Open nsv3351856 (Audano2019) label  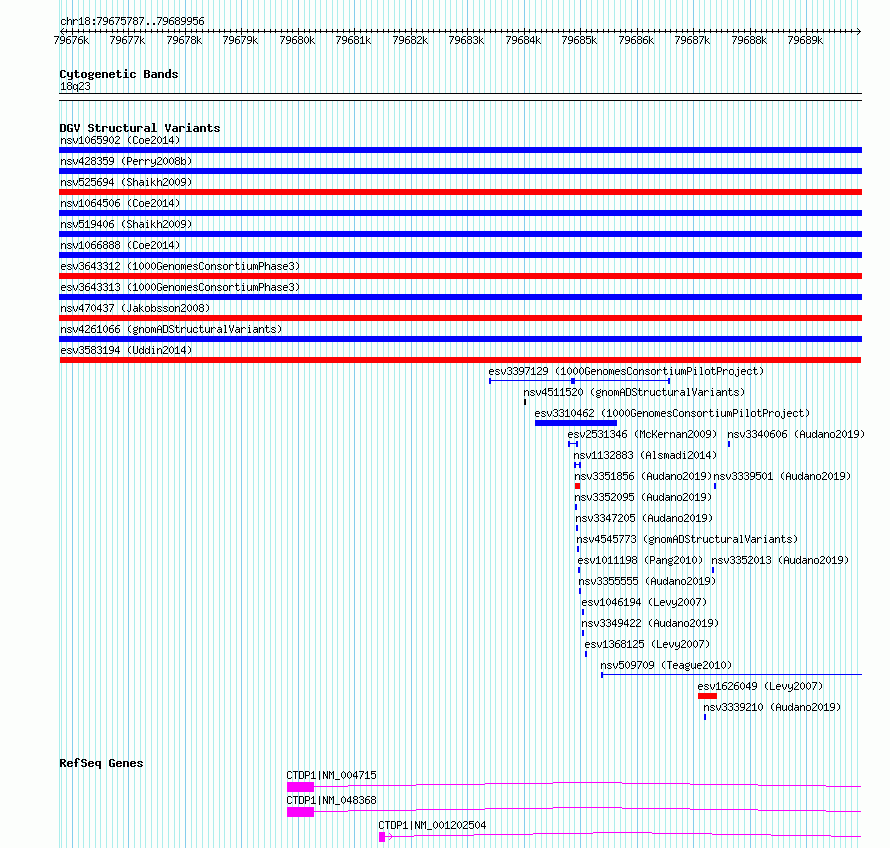(x=643, y=476)
